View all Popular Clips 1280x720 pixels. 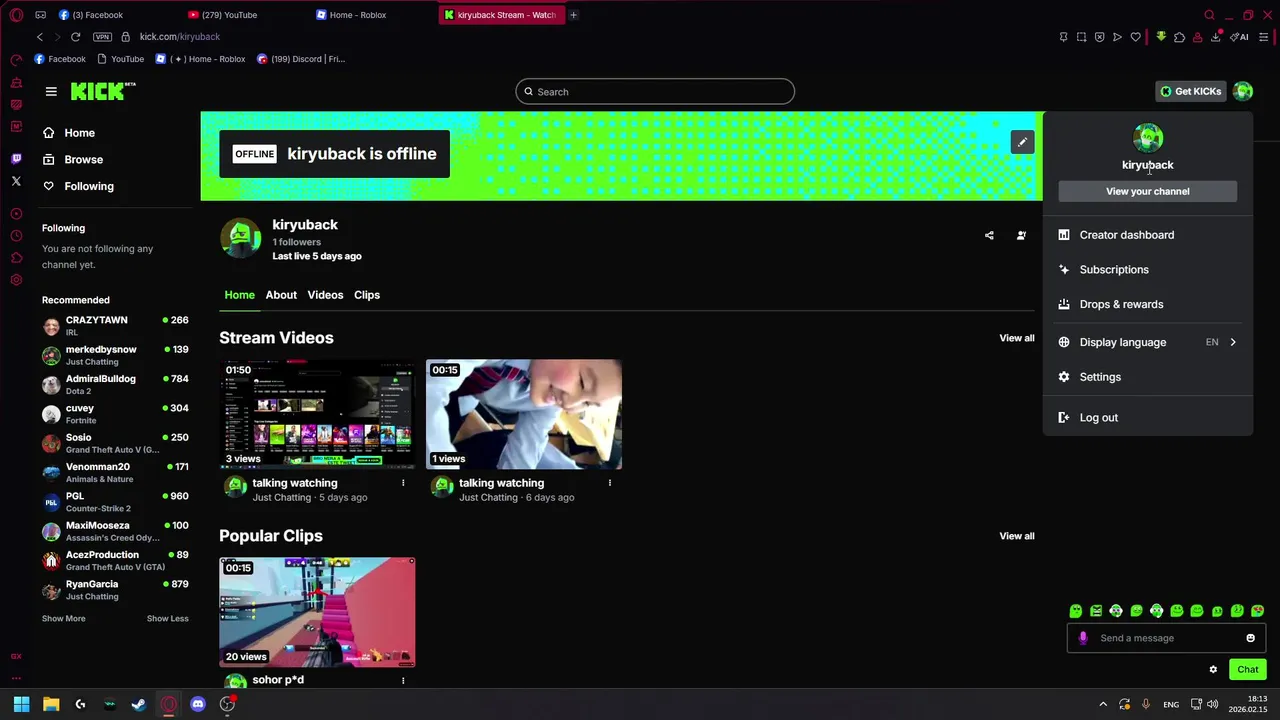pos(1017,536)
